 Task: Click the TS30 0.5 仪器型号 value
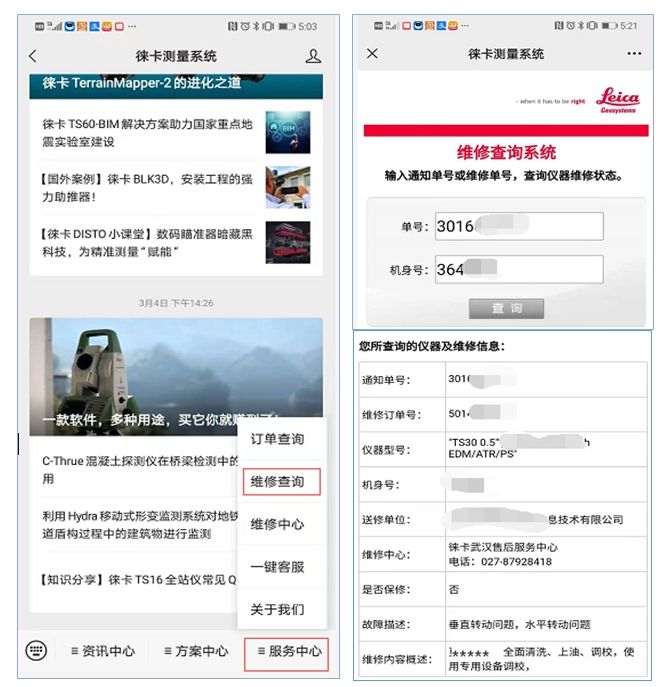[519, 448]
